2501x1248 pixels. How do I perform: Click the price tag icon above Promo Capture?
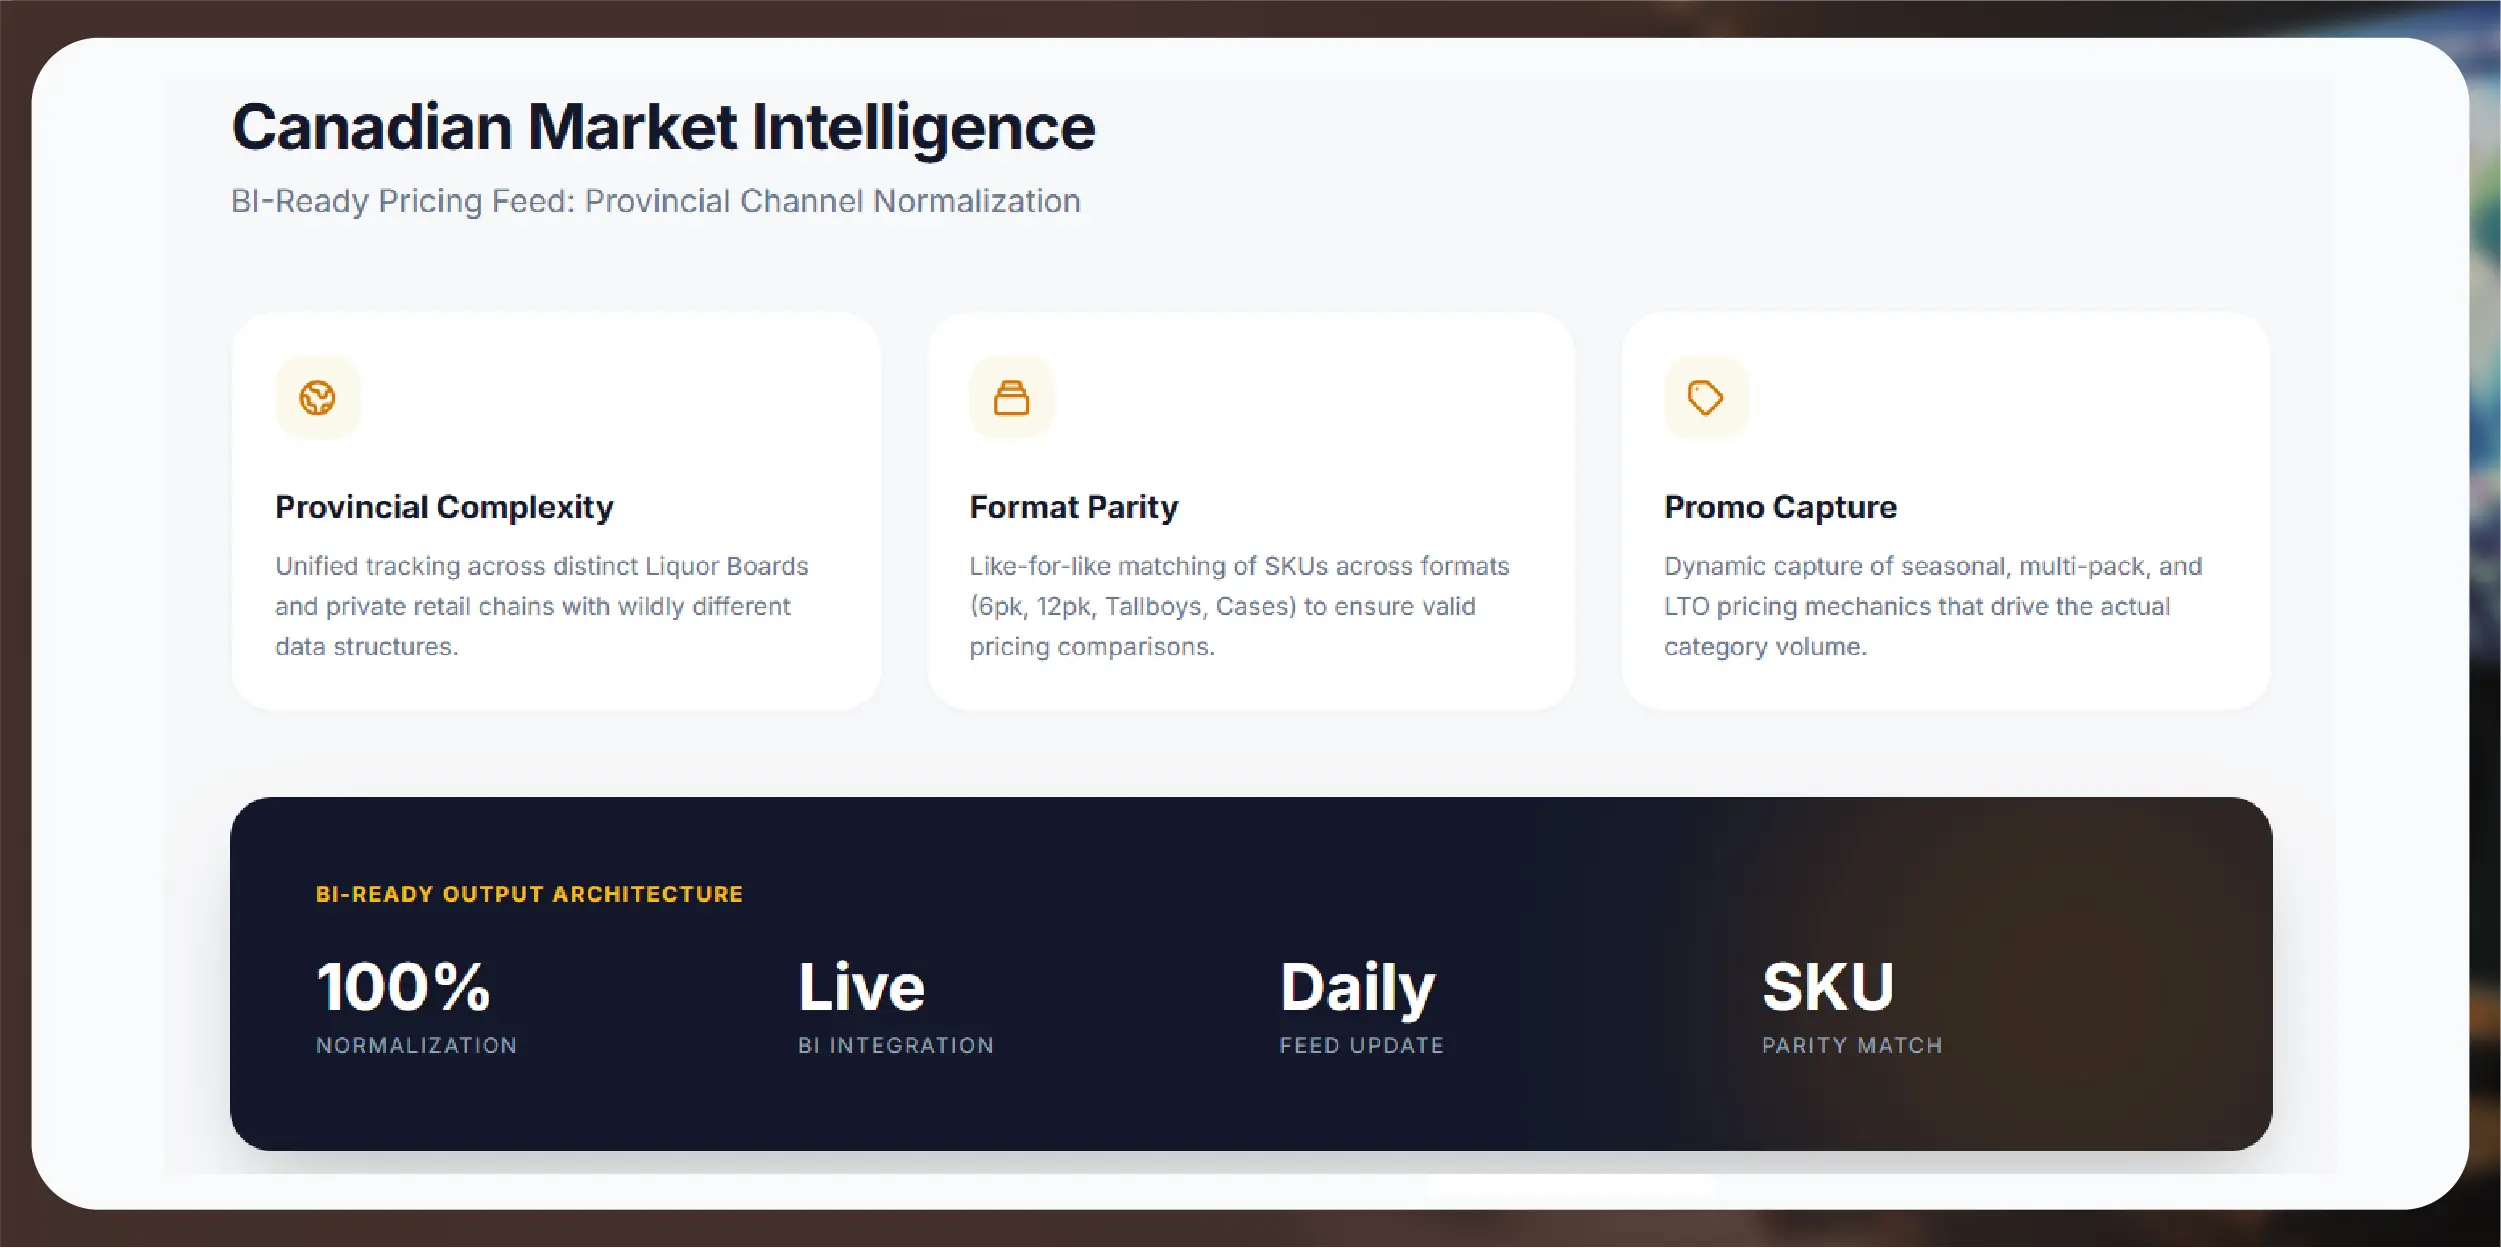[1706, 398]
